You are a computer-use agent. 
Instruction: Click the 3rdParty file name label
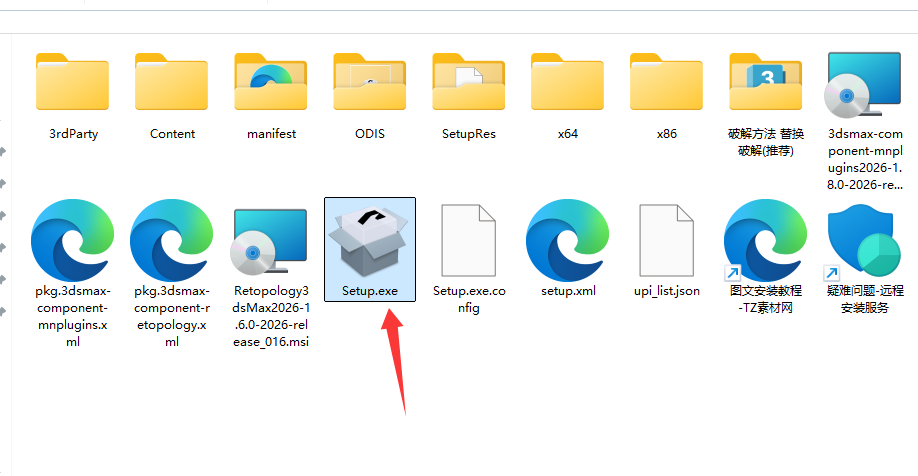click(x=73, y=134)
